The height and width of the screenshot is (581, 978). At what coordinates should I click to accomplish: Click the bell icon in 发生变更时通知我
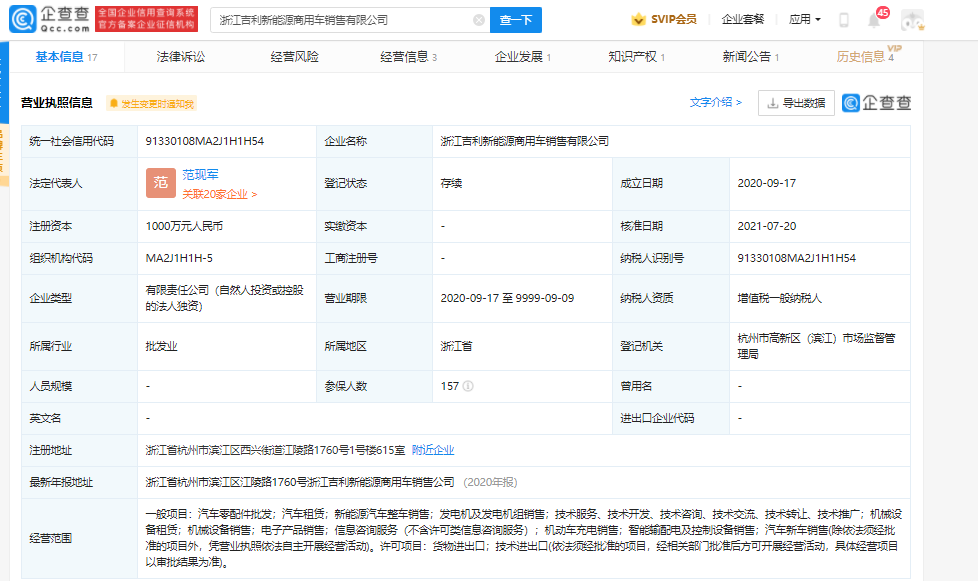click(x=112, y=102)
